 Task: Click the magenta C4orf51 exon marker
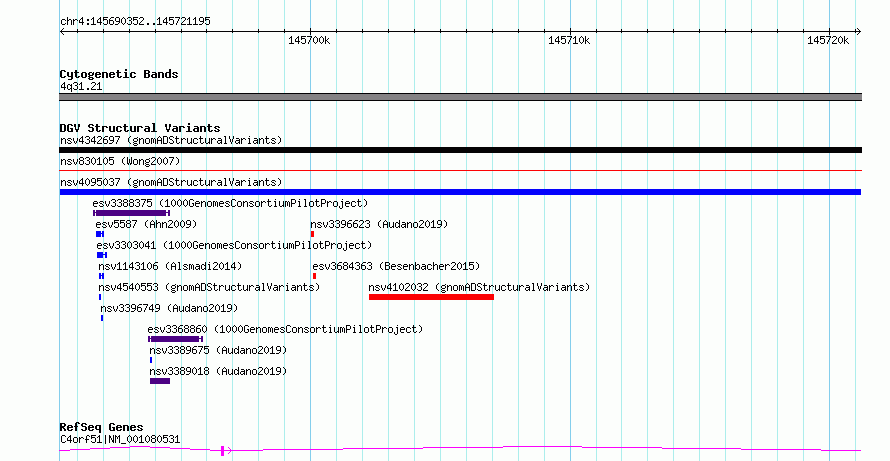click(x=222, y=451)
